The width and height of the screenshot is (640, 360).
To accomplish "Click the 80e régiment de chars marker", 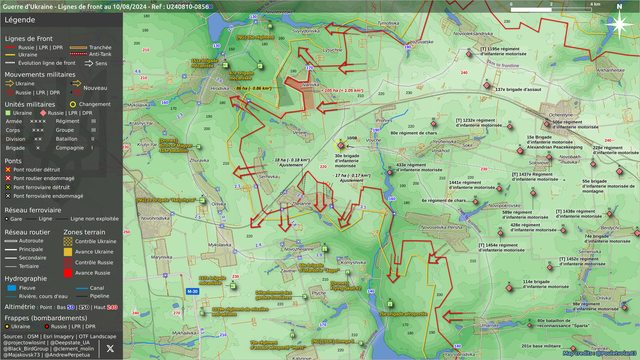I will [x=433, y=124].
